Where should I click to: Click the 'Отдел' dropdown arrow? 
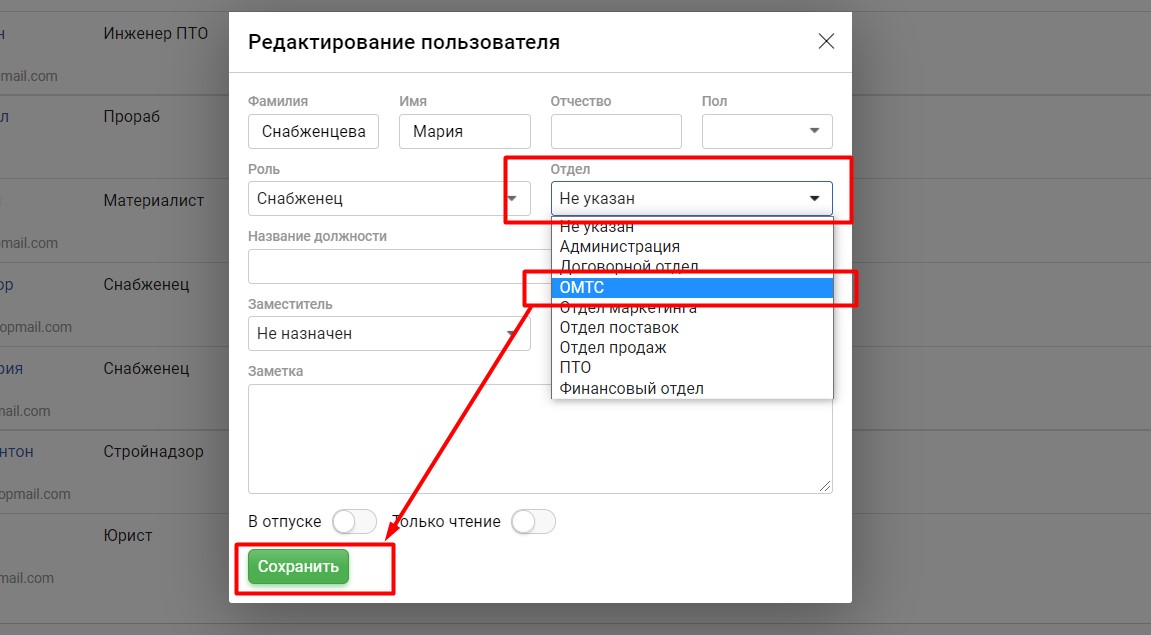coord(814,198)
